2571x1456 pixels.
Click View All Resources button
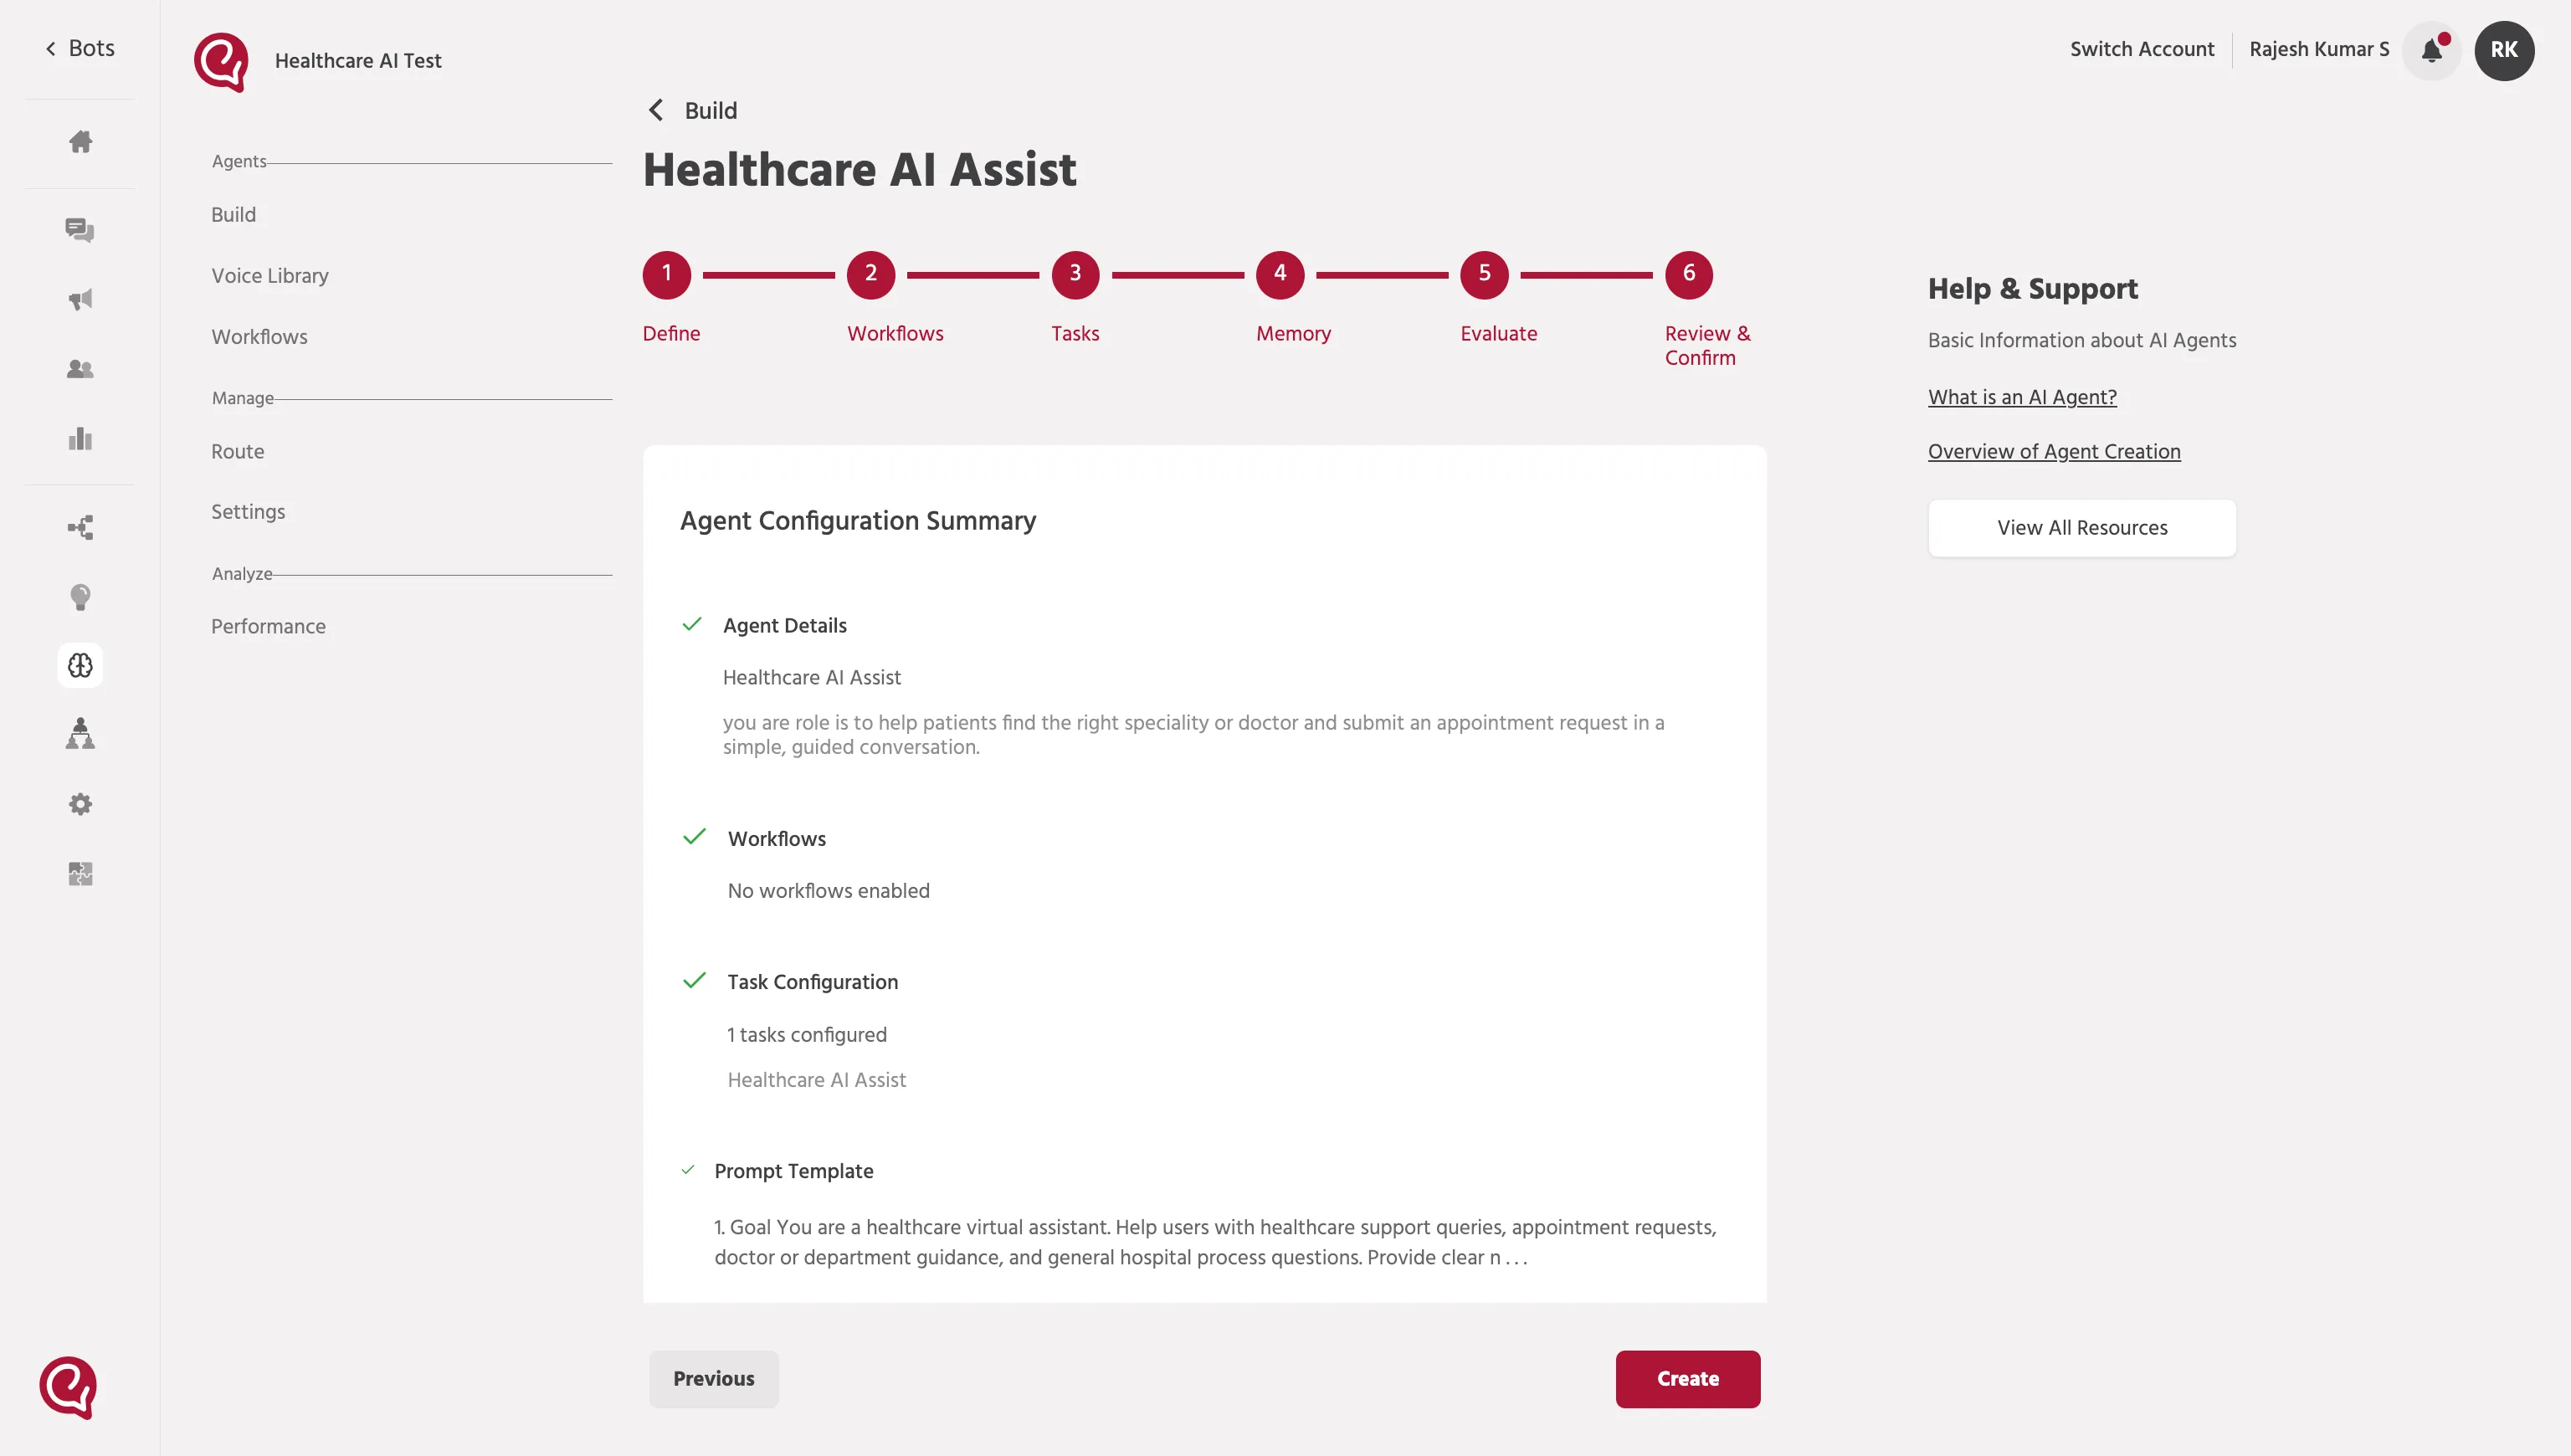point(2082,528)
